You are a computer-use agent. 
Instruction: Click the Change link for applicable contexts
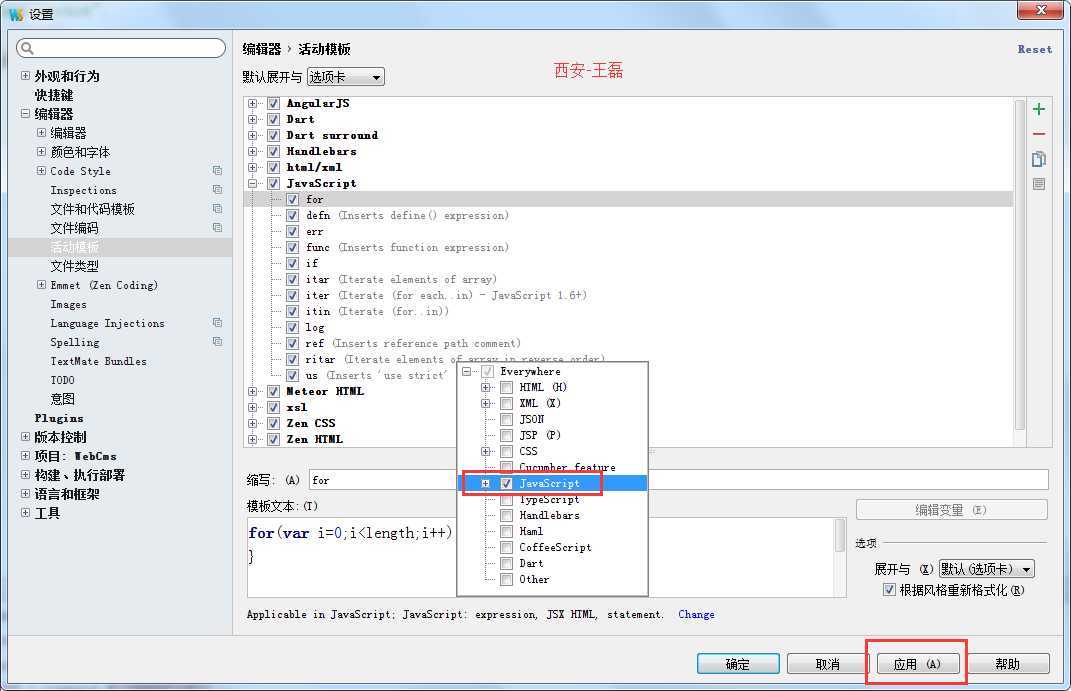pos(696,614)
